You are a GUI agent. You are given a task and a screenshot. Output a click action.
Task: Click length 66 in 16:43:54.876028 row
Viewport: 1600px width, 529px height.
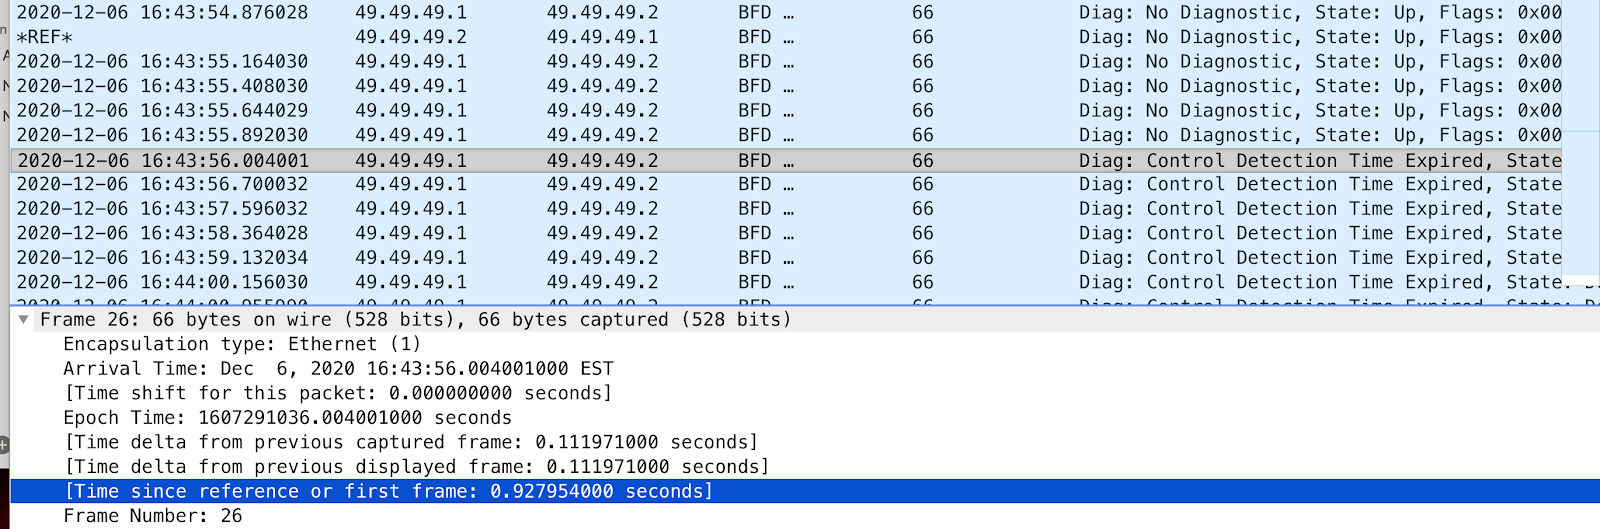point(923,13)
